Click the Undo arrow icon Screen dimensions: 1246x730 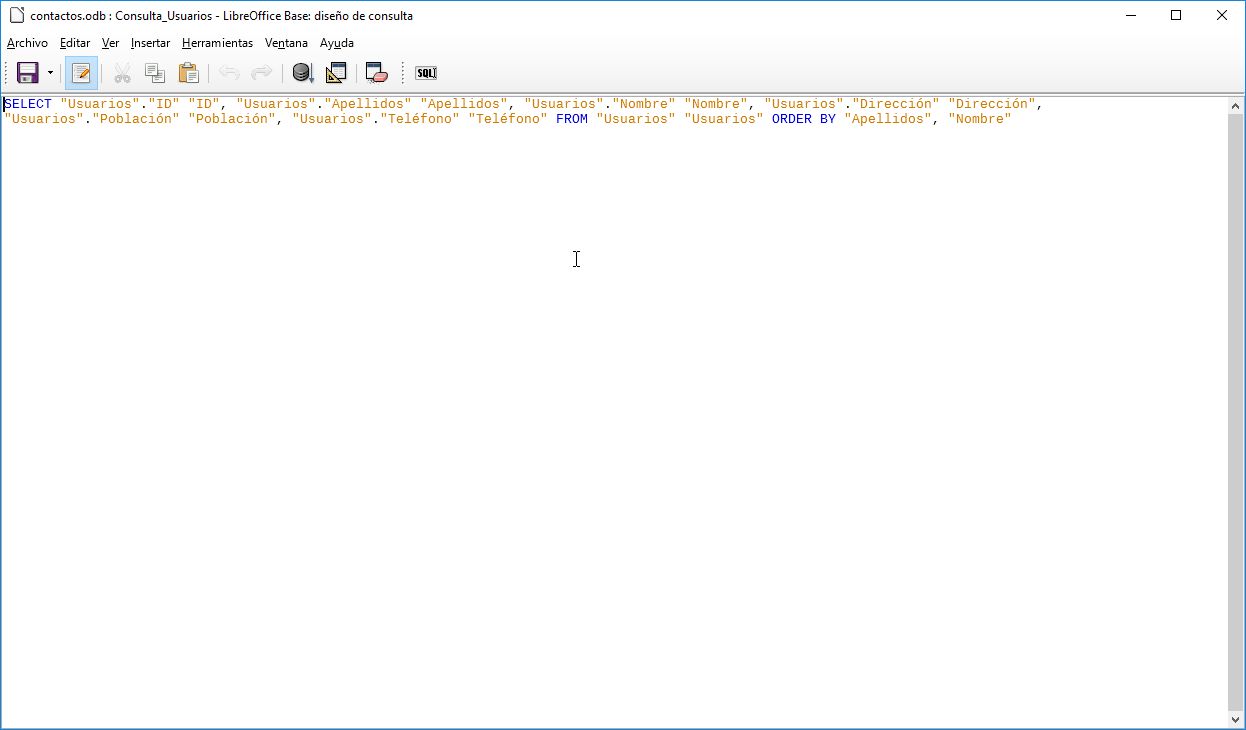229,73
